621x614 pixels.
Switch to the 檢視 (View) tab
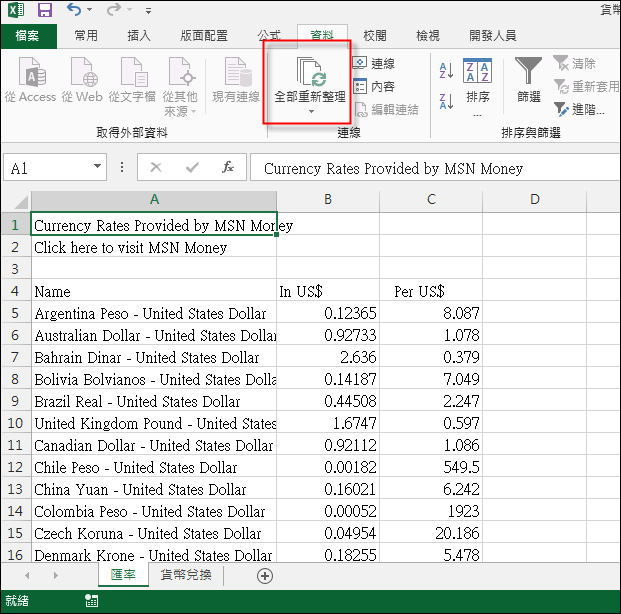click(x=428, y=36)
